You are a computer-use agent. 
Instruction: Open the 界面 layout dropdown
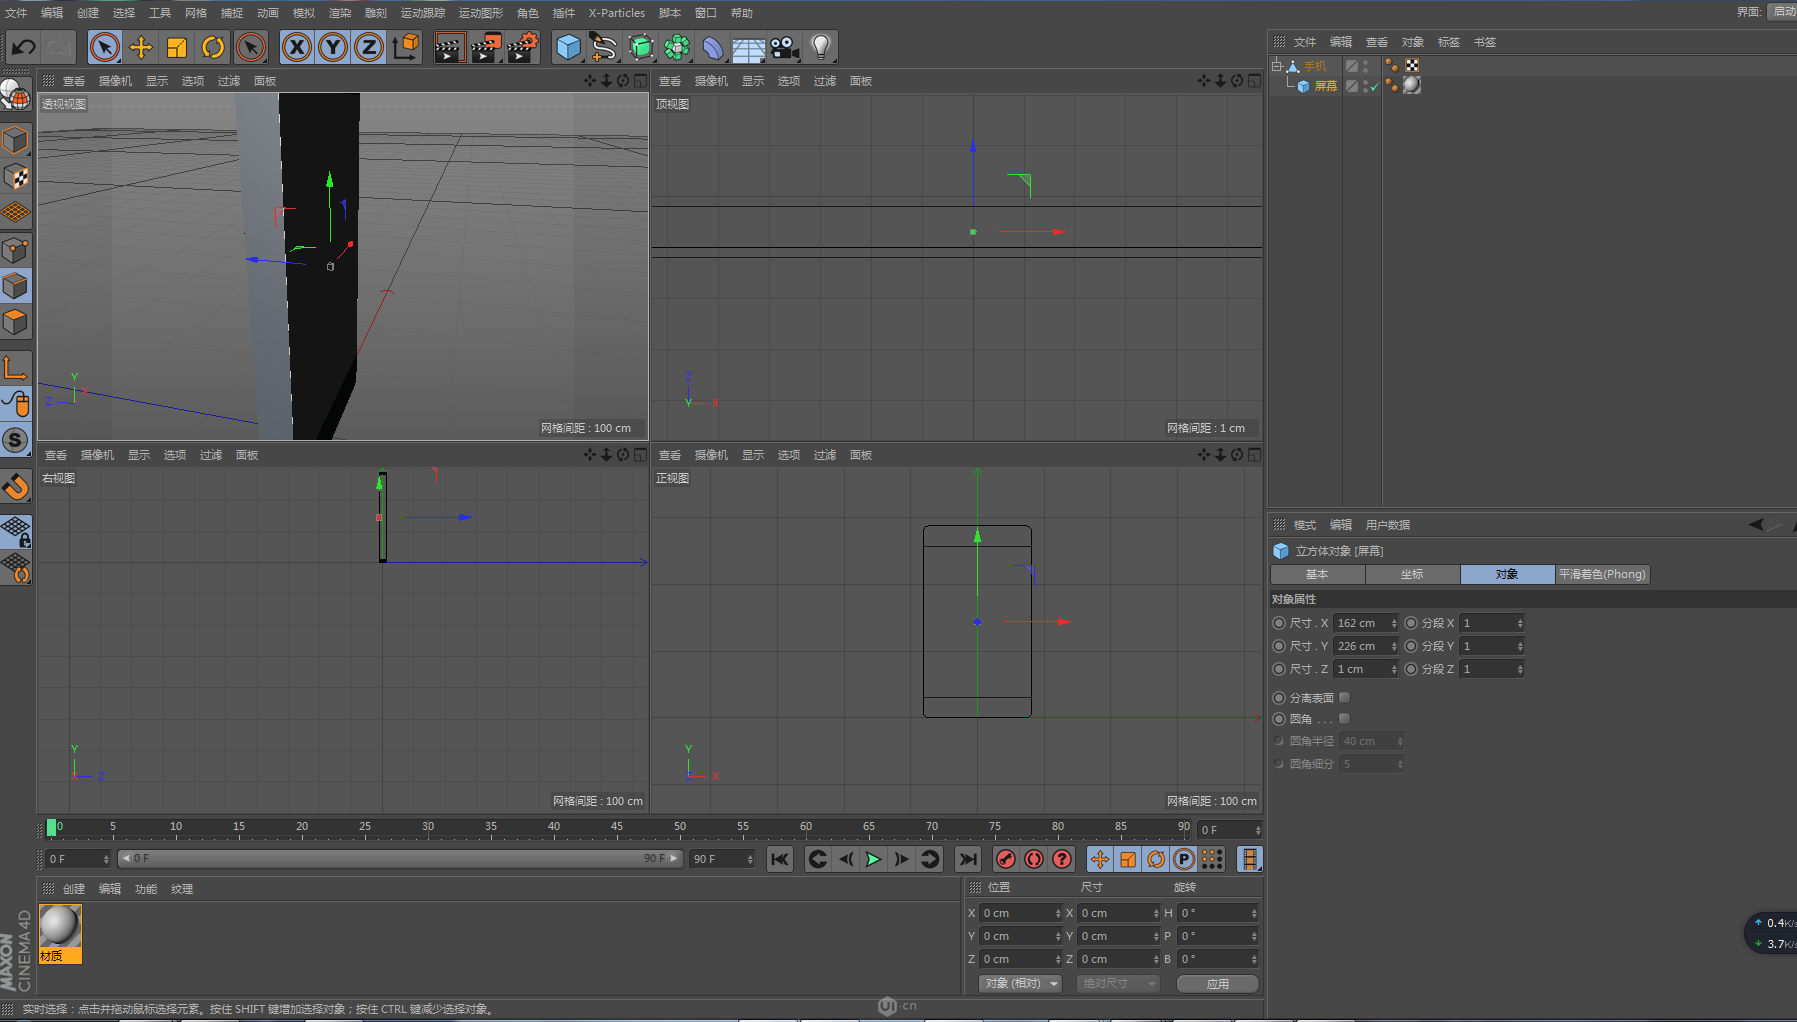[1782, 12]
